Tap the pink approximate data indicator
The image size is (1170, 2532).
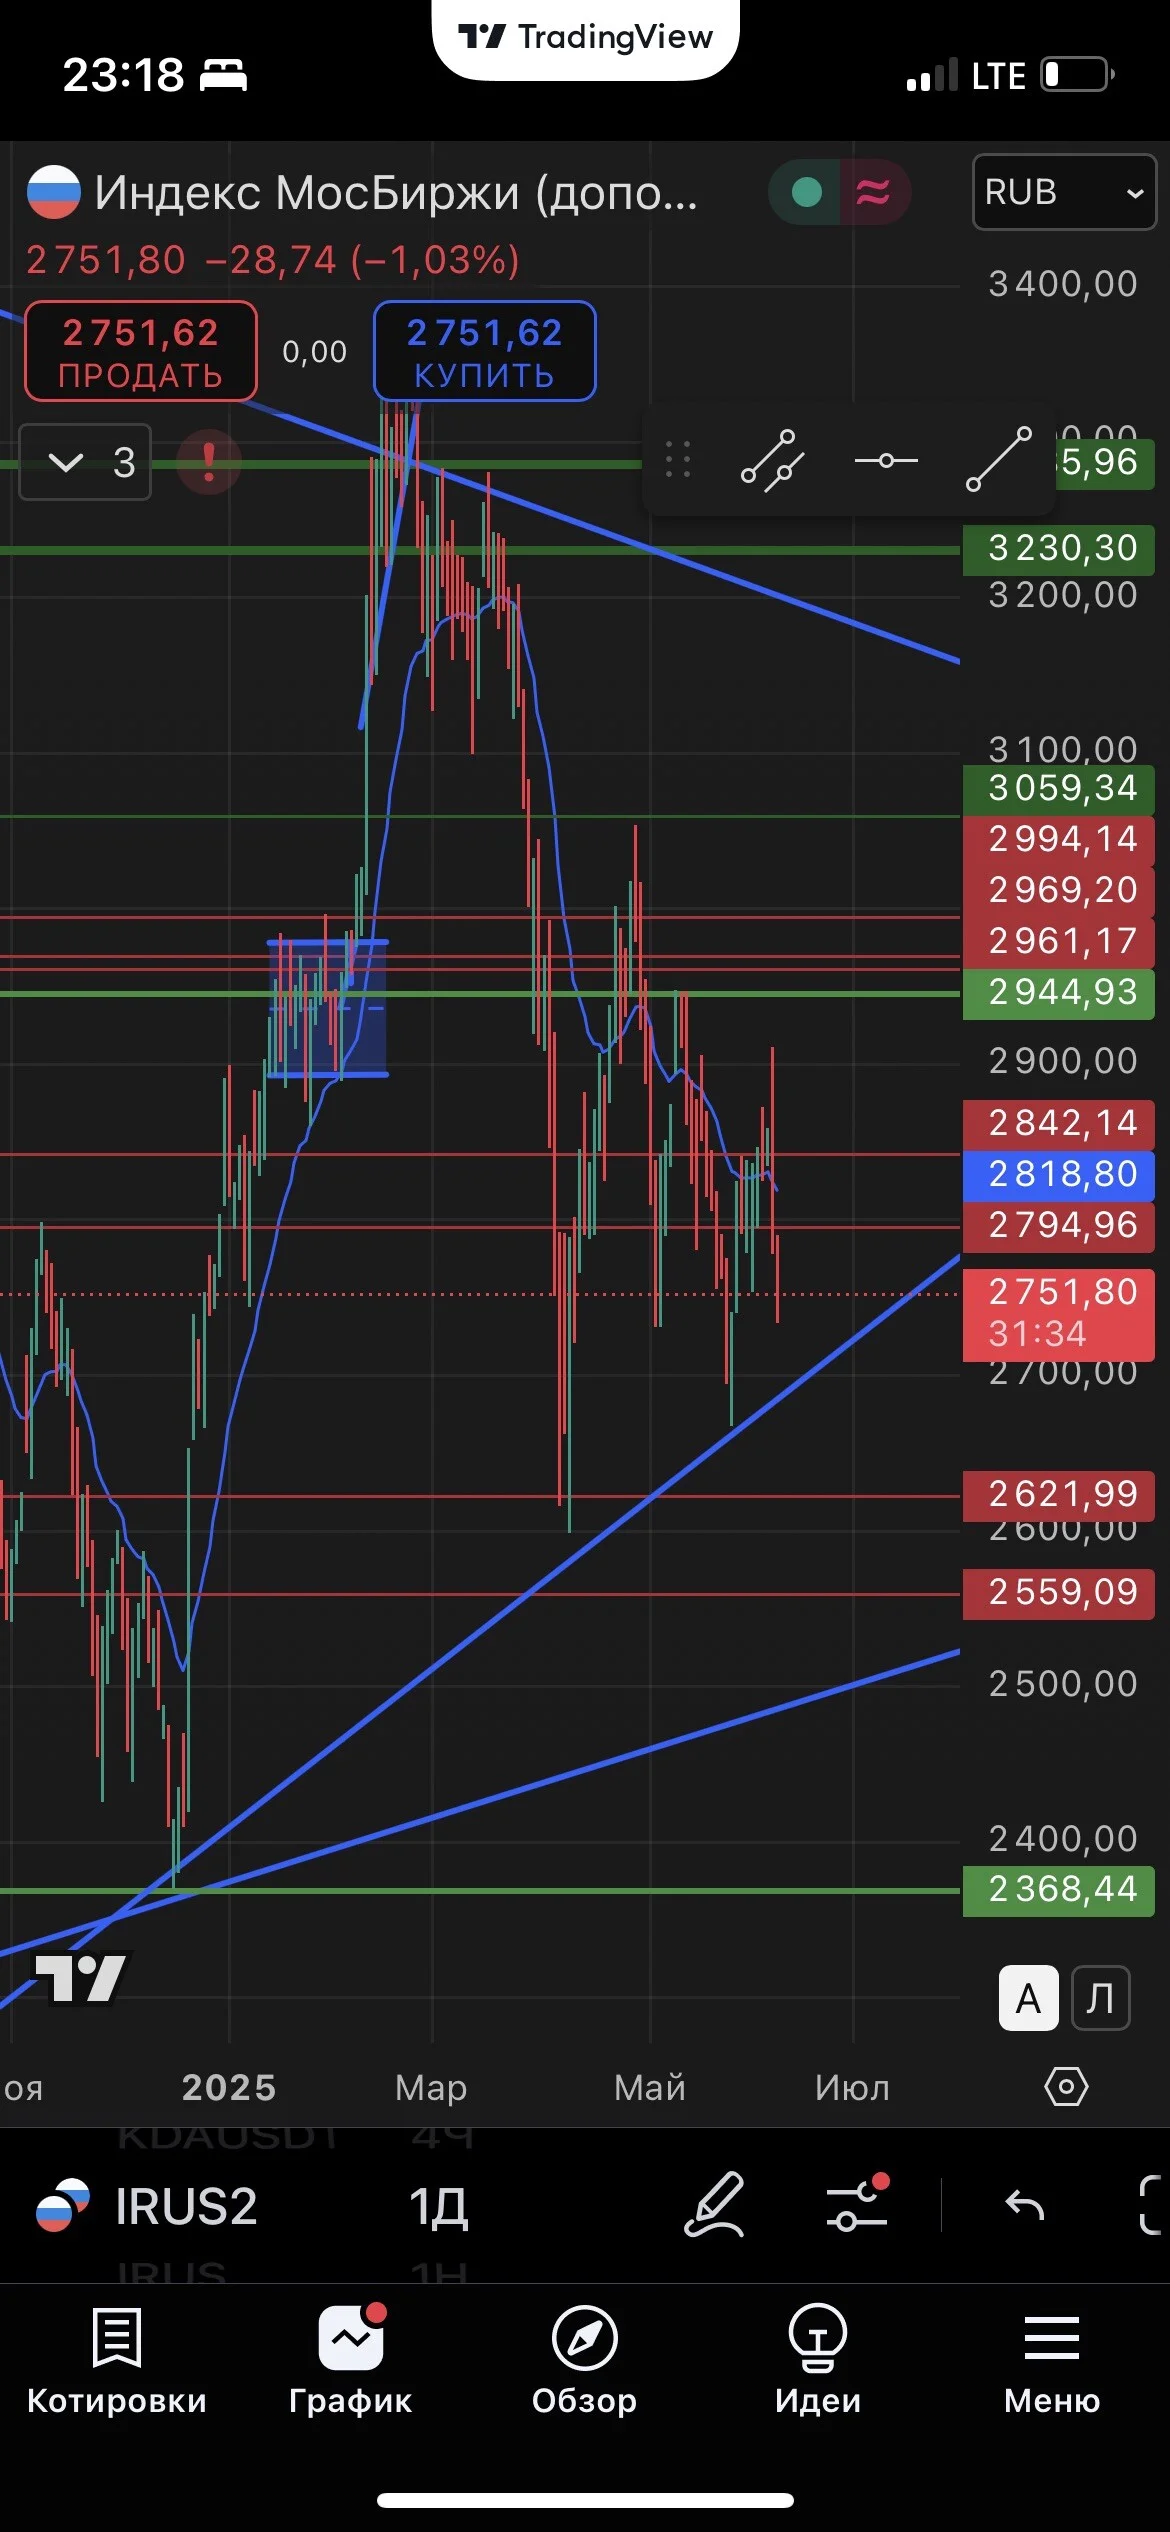[x=873, y=192]
